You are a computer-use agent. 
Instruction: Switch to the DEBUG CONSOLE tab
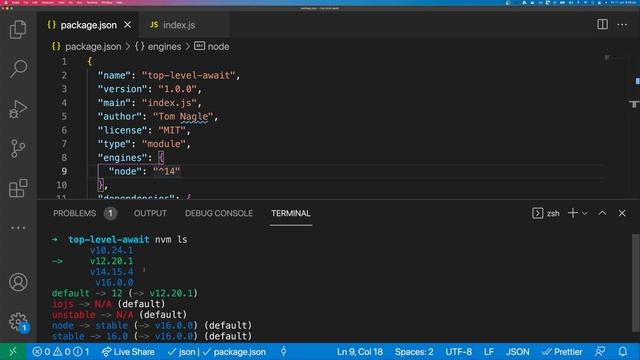click(x=219, y=213)
